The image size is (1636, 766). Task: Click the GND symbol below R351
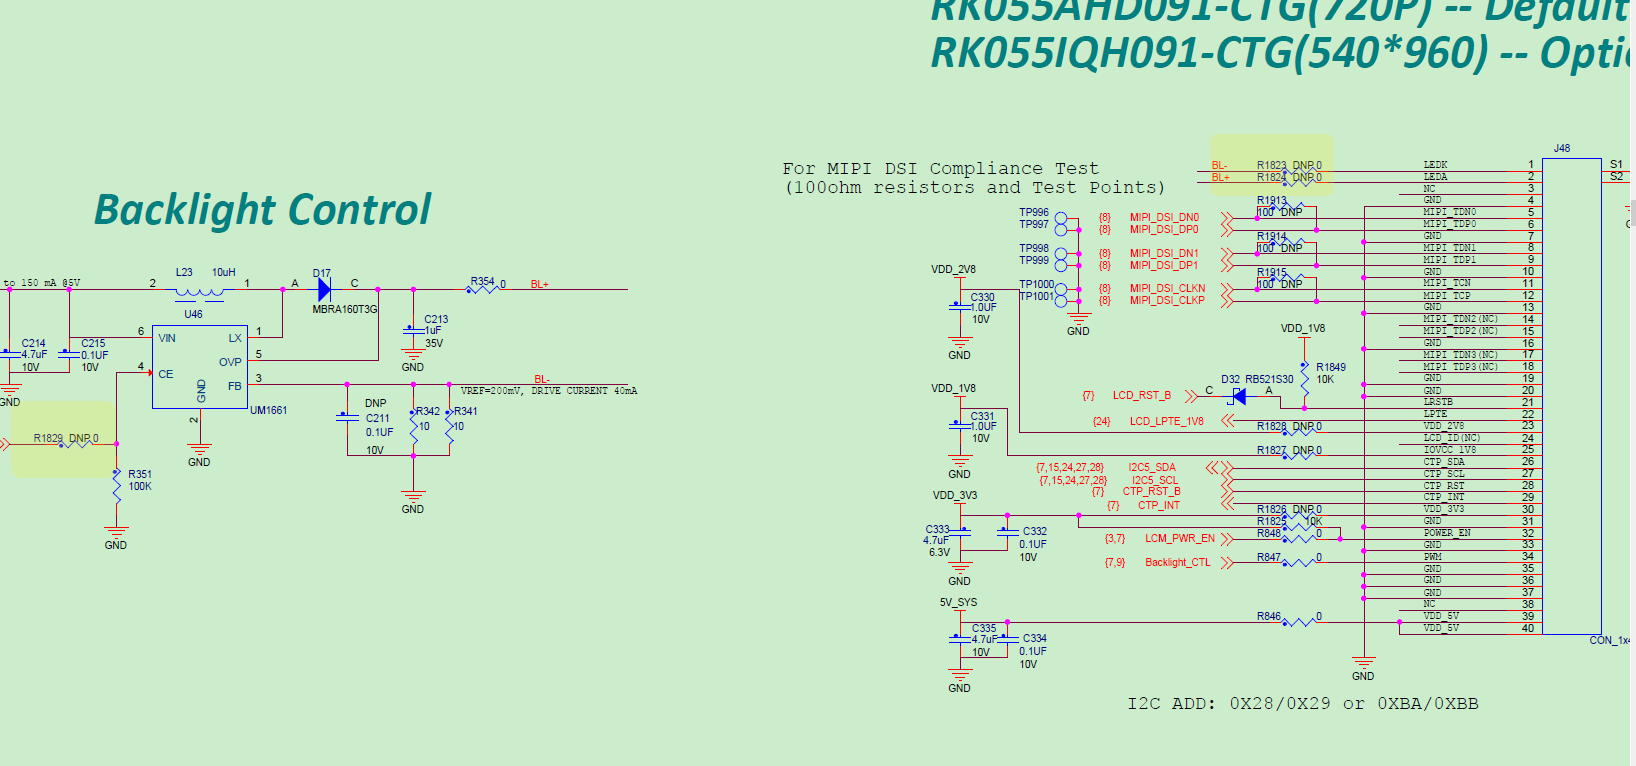coord(116,533)
